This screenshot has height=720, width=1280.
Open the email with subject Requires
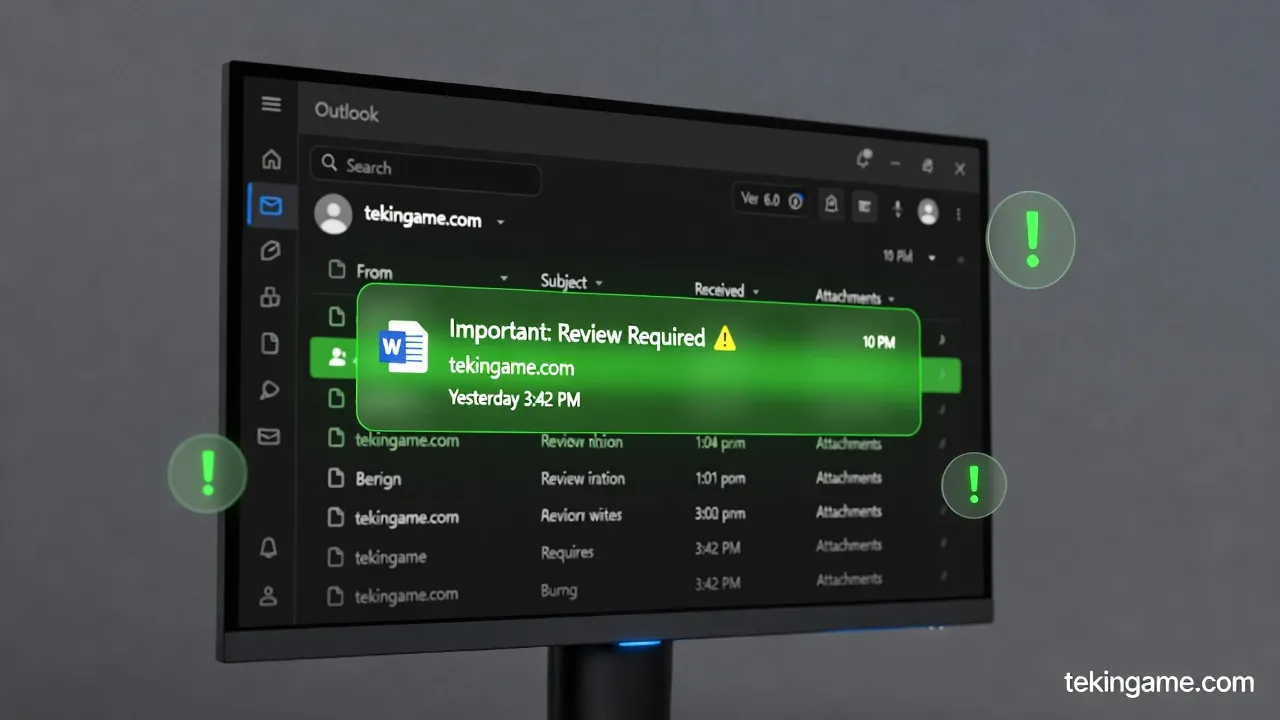[x=567, y=552]
